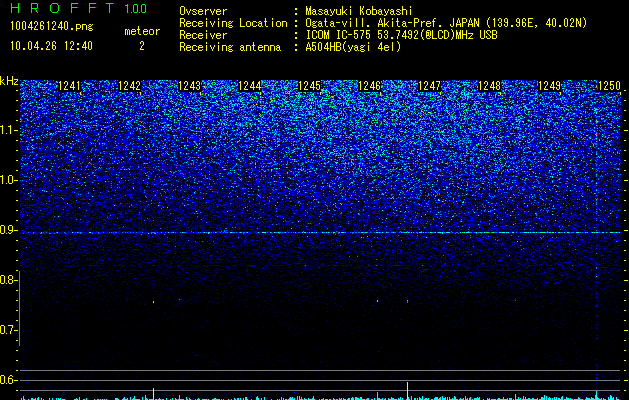The height and width of the screenshot is (400, 629).
Task: Click the meteor count value 2
Action: pyautogui.click(x=142, y=46)
